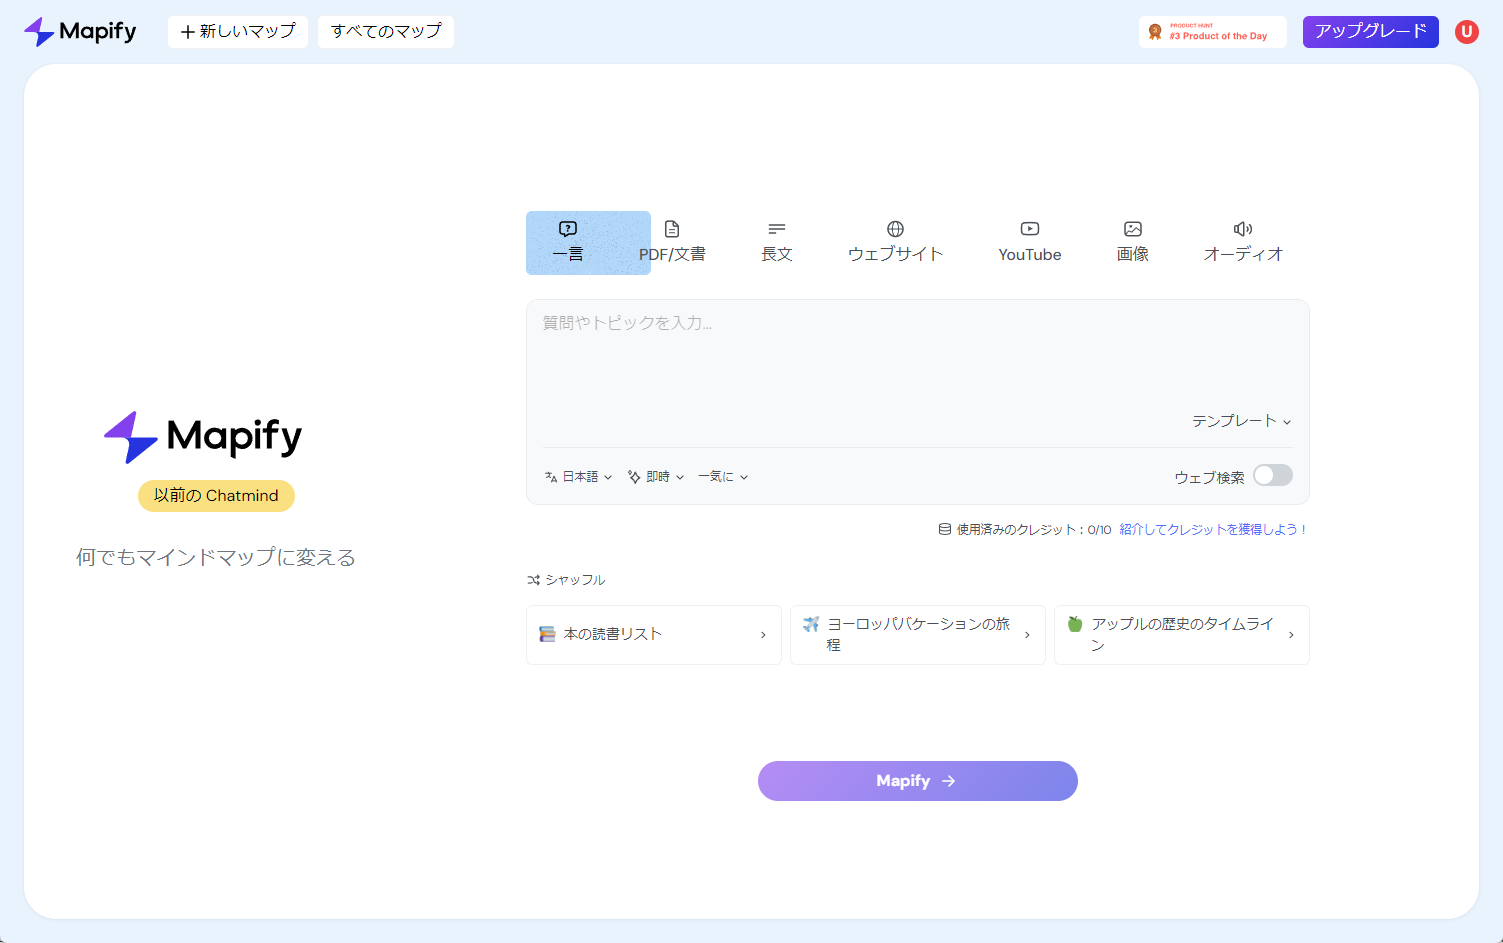Screen dimensions: 1503x943
Task: Click the Product Hunt #3 Product badge
Action: point(1212,32)
